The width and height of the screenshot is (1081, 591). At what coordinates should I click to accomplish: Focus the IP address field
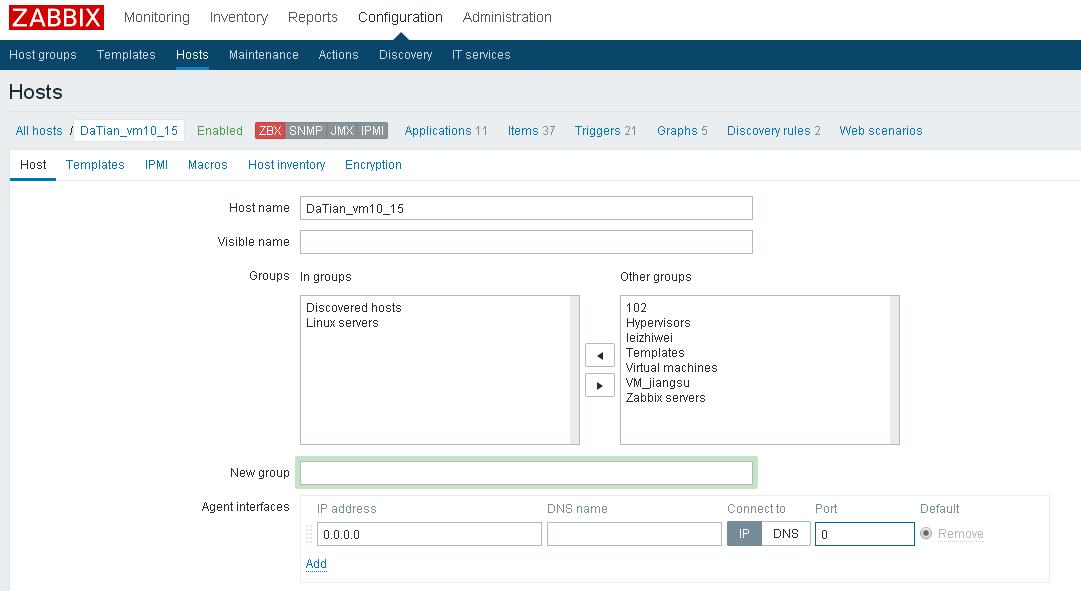pyautogui.click(x=429, y=534)
